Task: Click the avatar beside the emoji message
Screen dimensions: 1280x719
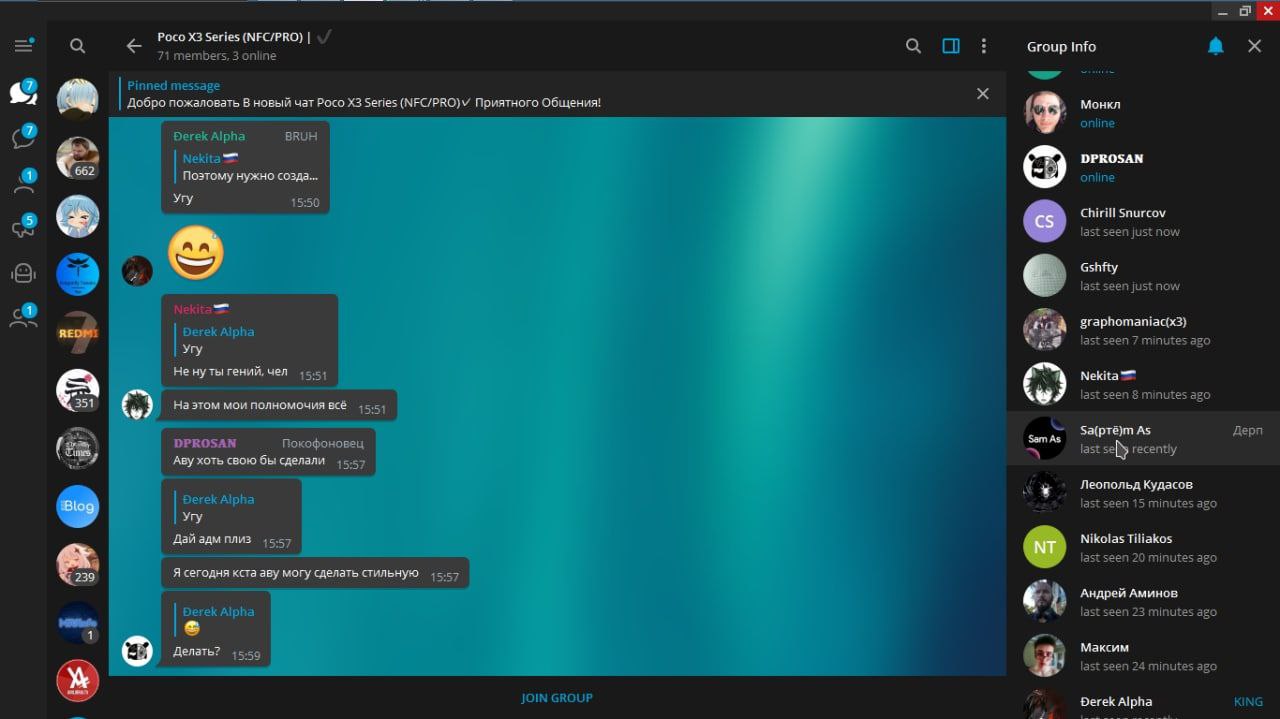Action: tap(137, 270)
